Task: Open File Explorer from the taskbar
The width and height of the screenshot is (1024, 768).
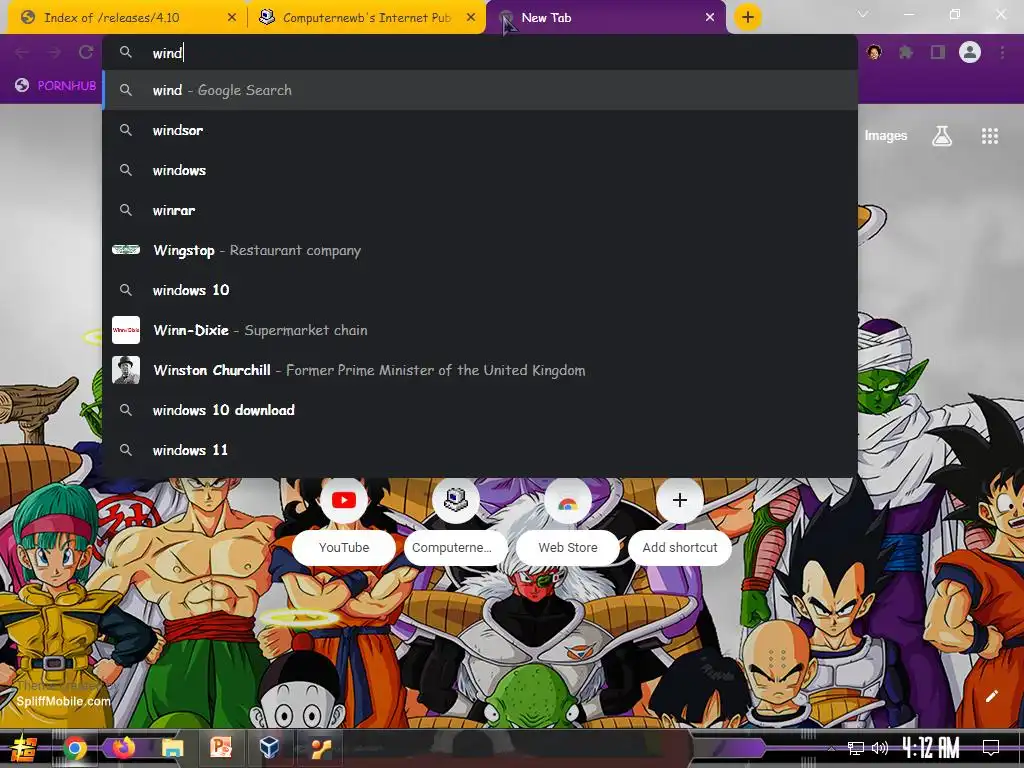Action: 173,748
